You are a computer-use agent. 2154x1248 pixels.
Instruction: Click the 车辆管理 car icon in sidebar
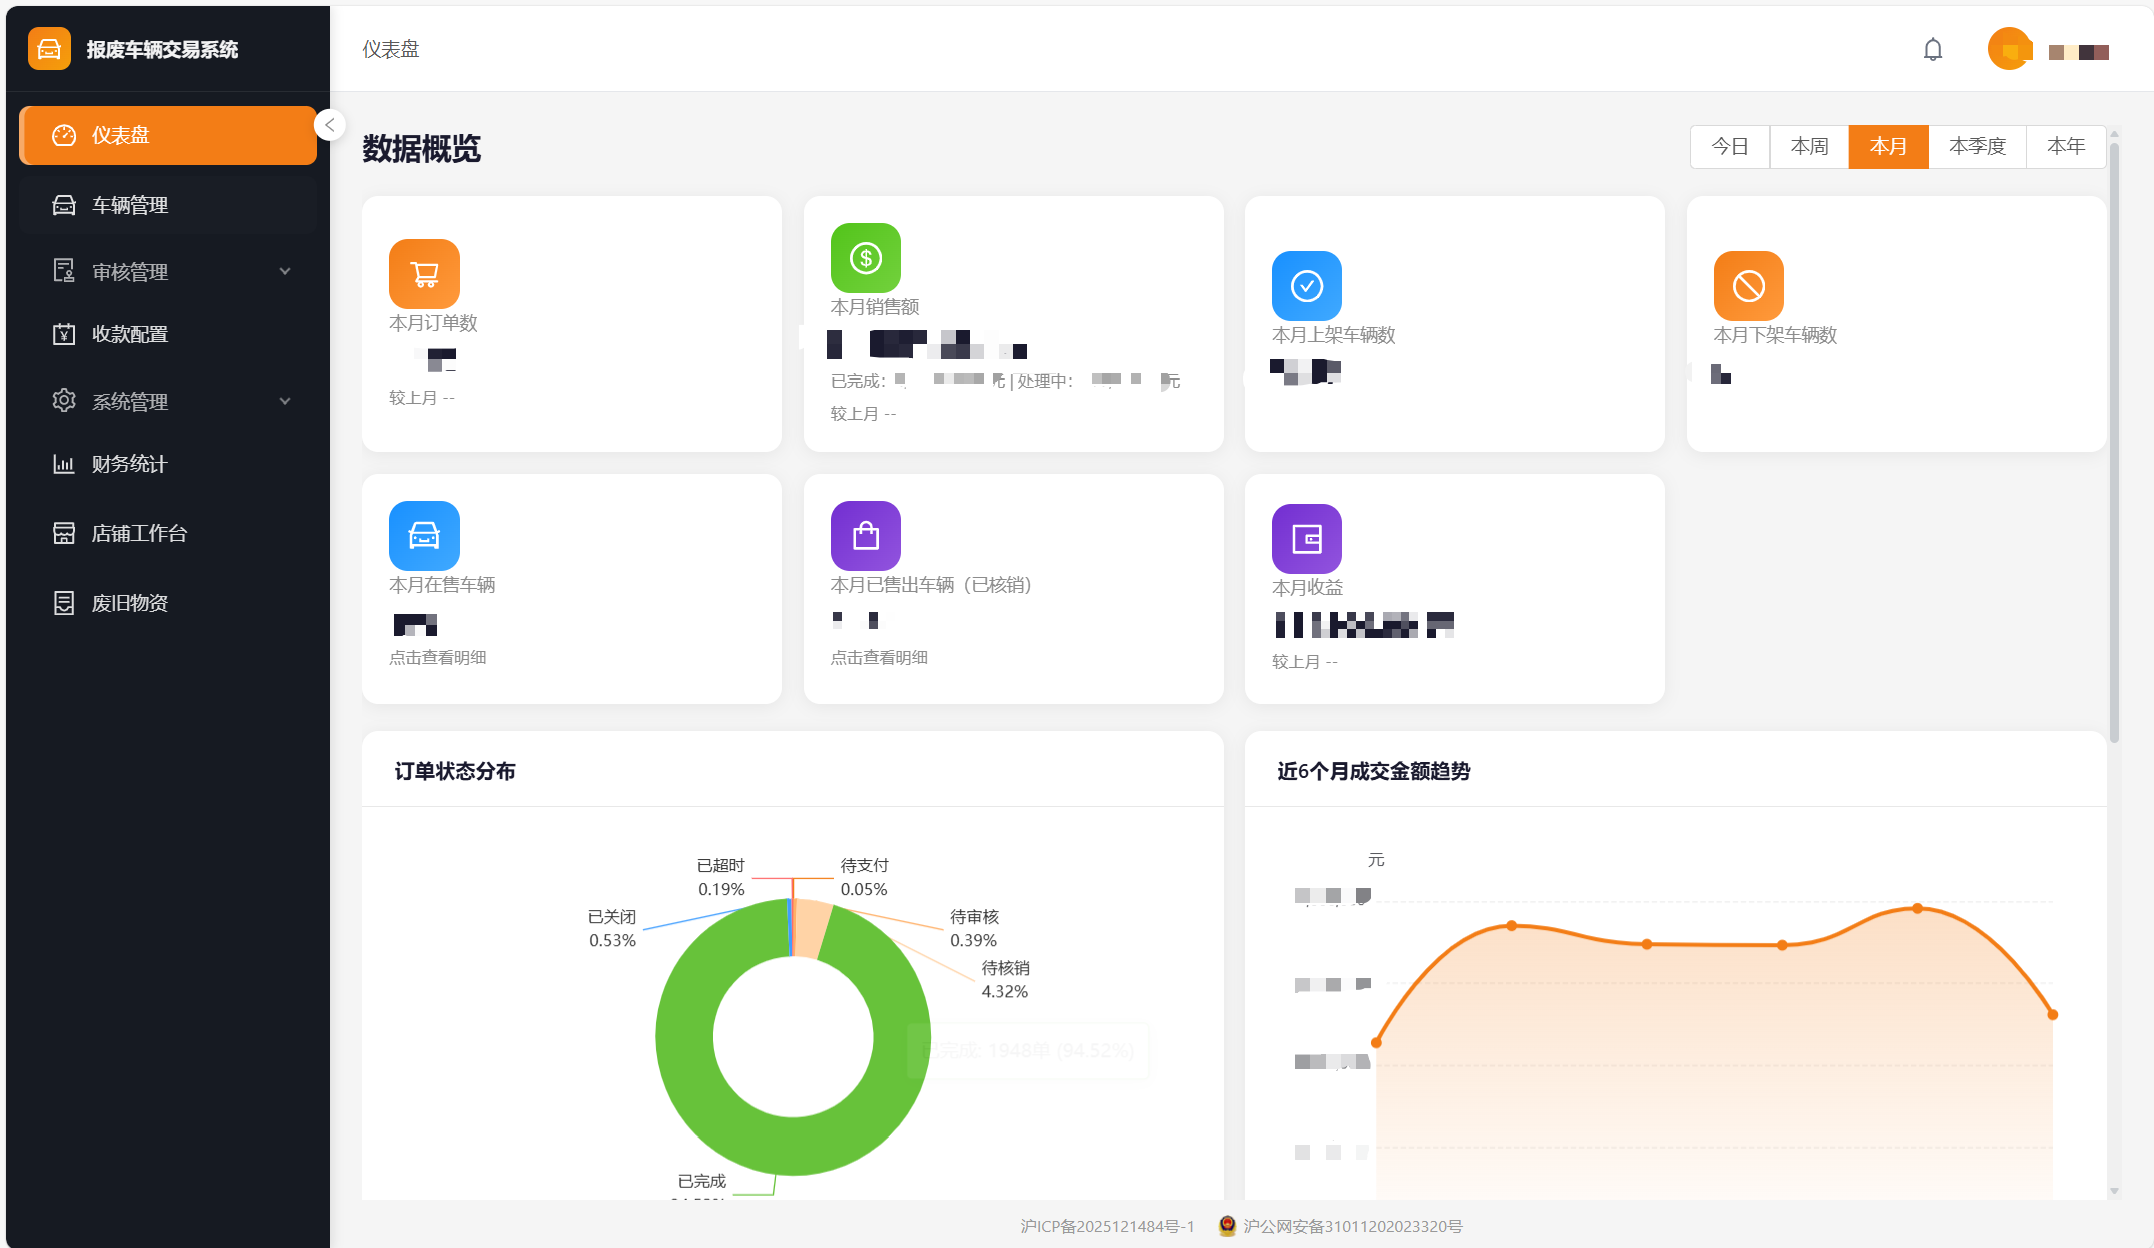(x=64, y=205)
